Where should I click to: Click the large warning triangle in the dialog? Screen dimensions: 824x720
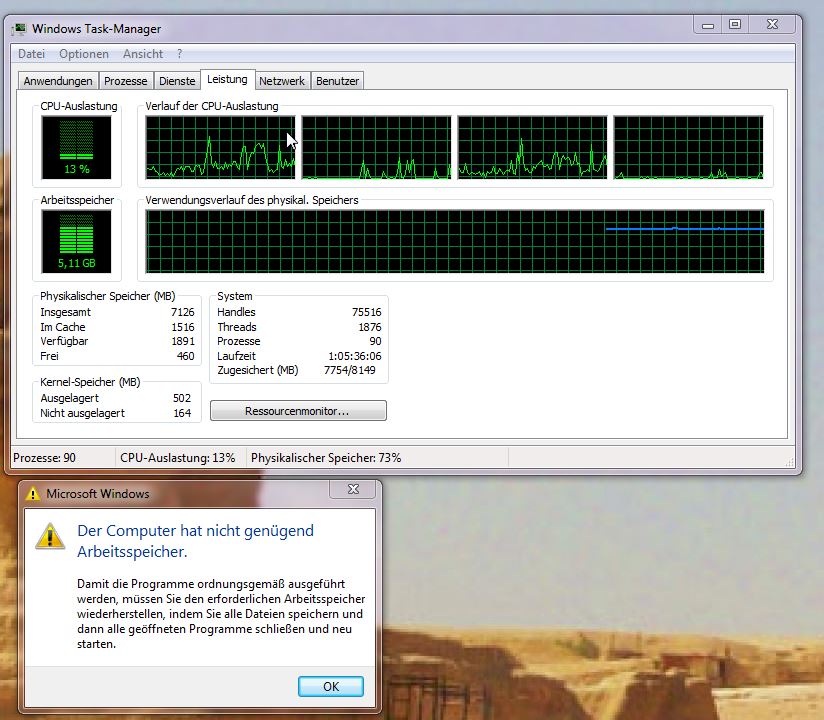tap(50, 536)
